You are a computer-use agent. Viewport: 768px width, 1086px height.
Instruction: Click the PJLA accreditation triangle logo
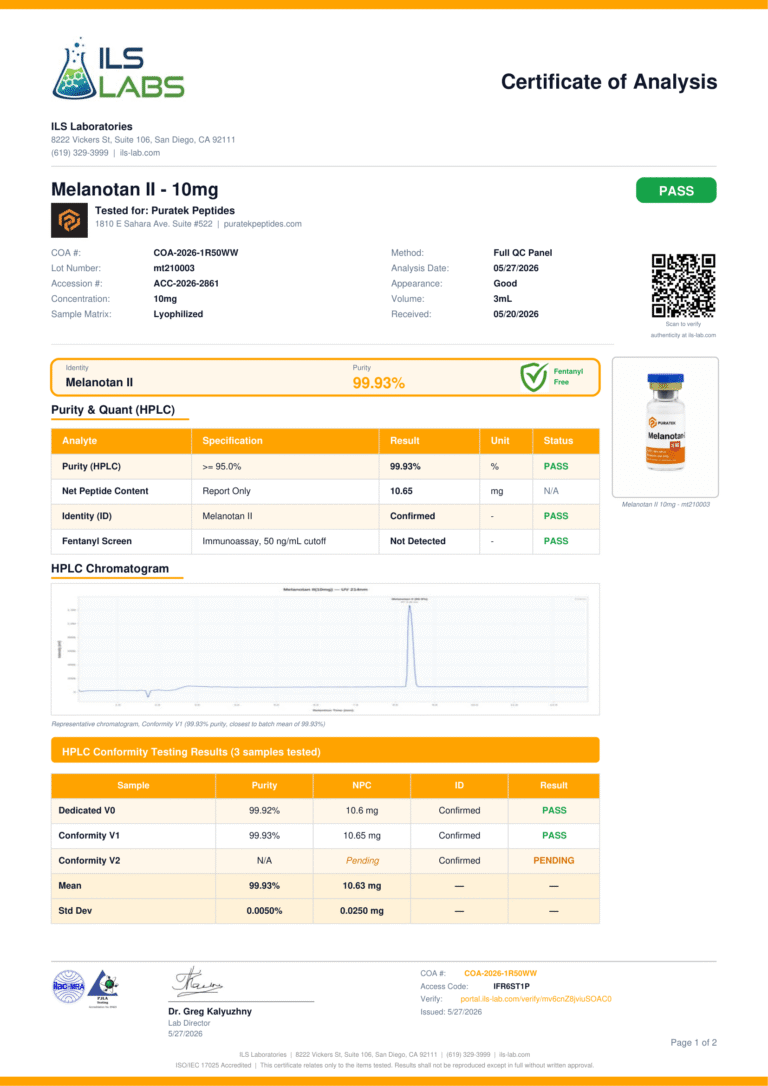pos(103,988)
